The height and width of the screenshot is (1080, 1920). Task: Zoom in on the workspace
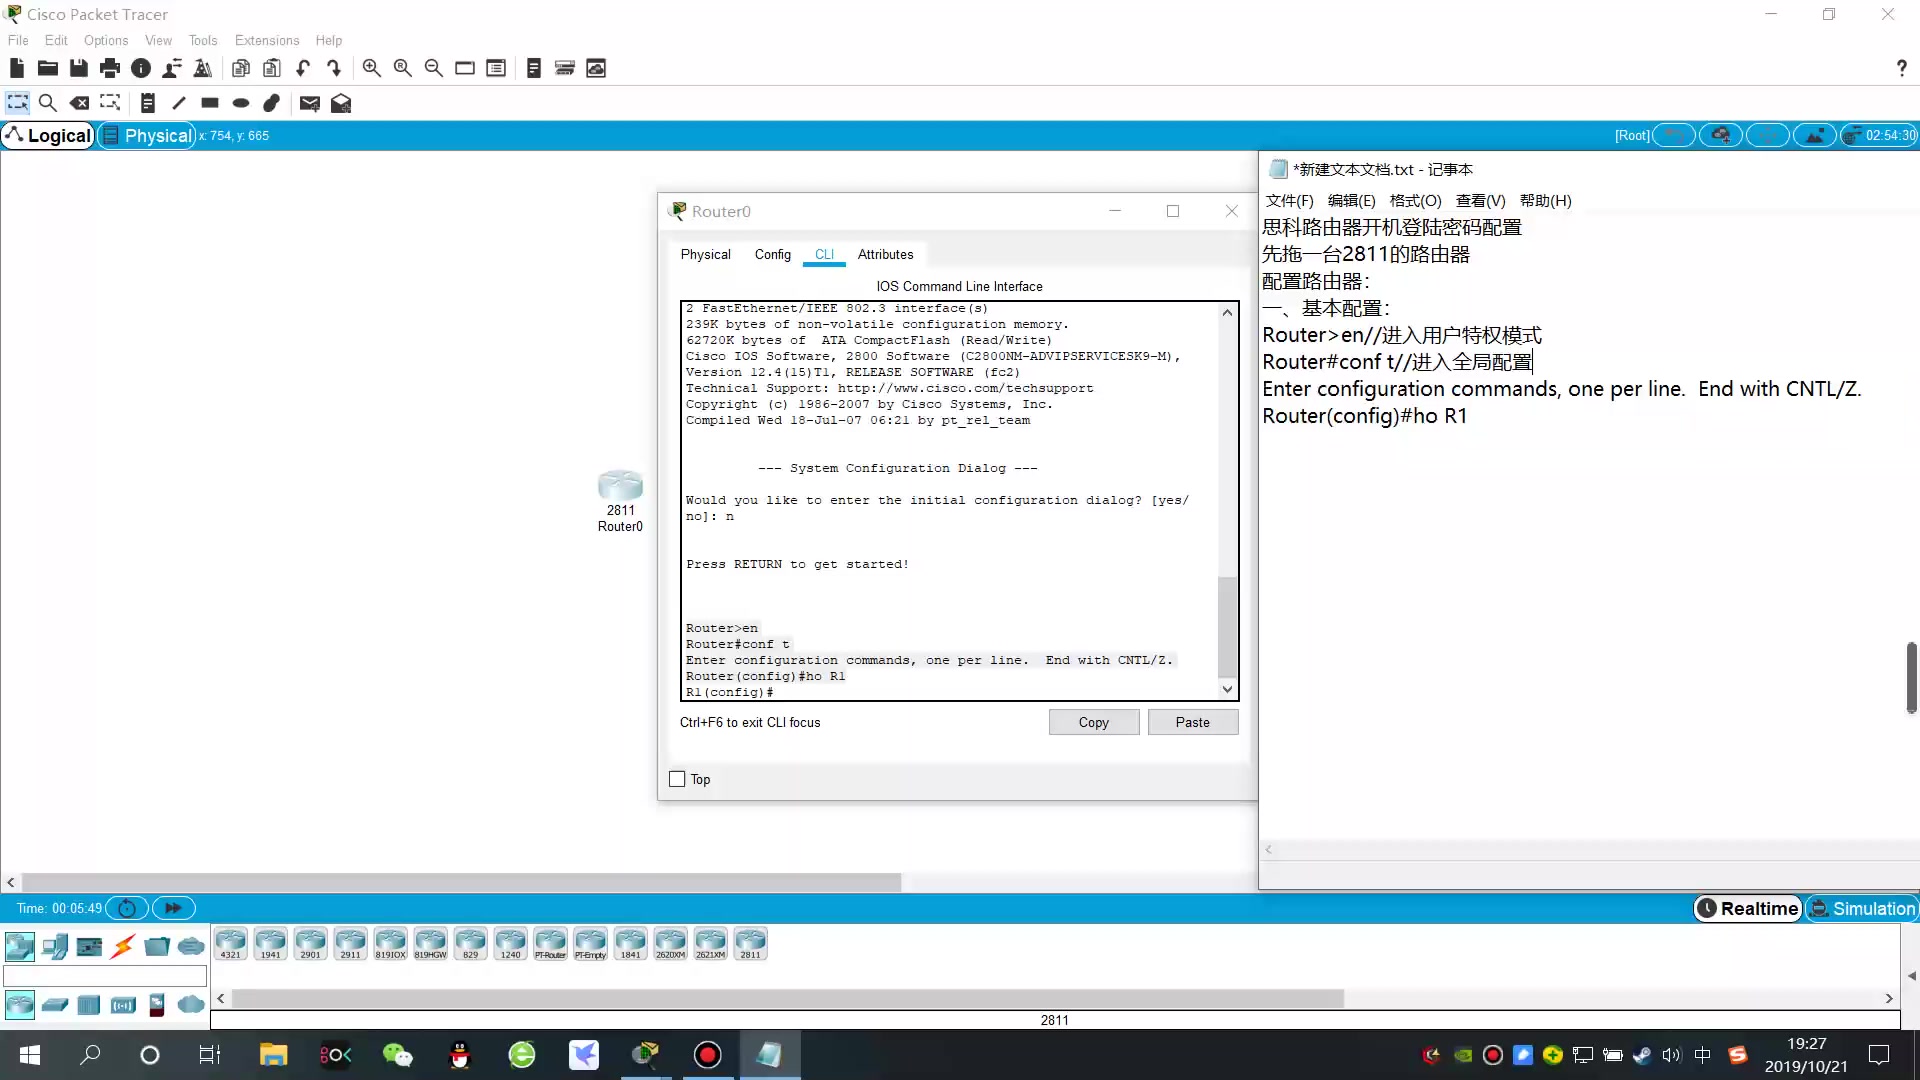pyautogui.click(x=371, y=68)
